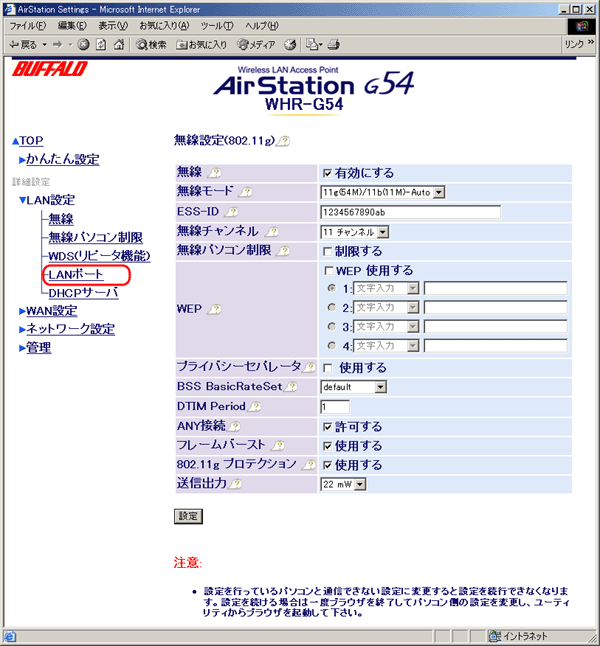Screen dimensions: 600x646
Task: Open WEP key 3 文字入力 dropdown
Action: pyautogui.click(x=386, y=327)
